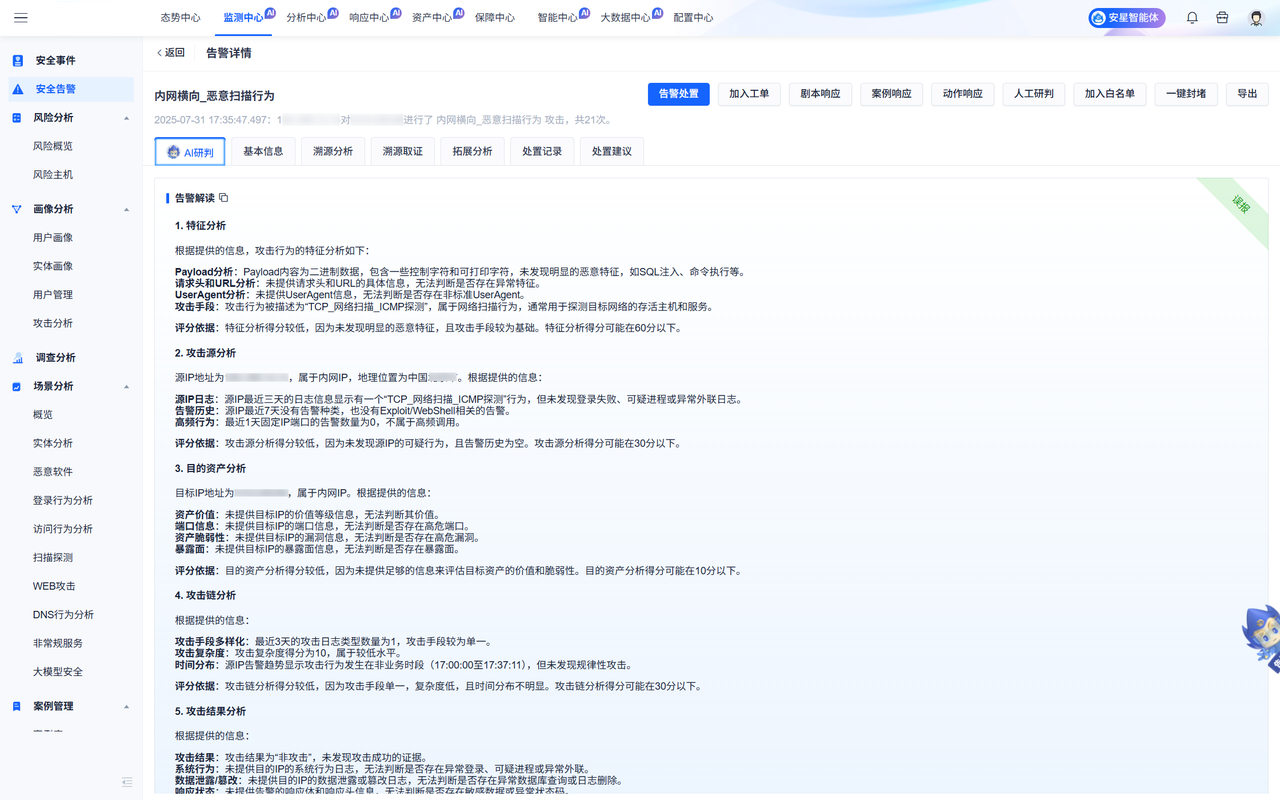Collapse the 风险分析 section
The height and width of the screenshot is (800, 1280).
(126, 116)
